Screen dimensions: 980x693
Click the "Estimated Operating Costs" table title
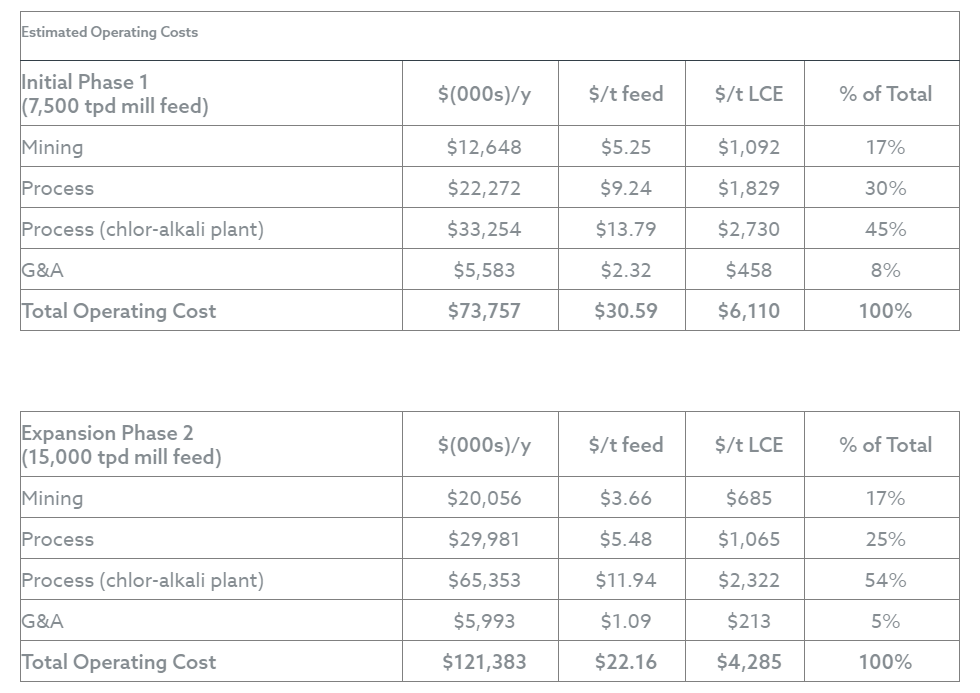110,32
